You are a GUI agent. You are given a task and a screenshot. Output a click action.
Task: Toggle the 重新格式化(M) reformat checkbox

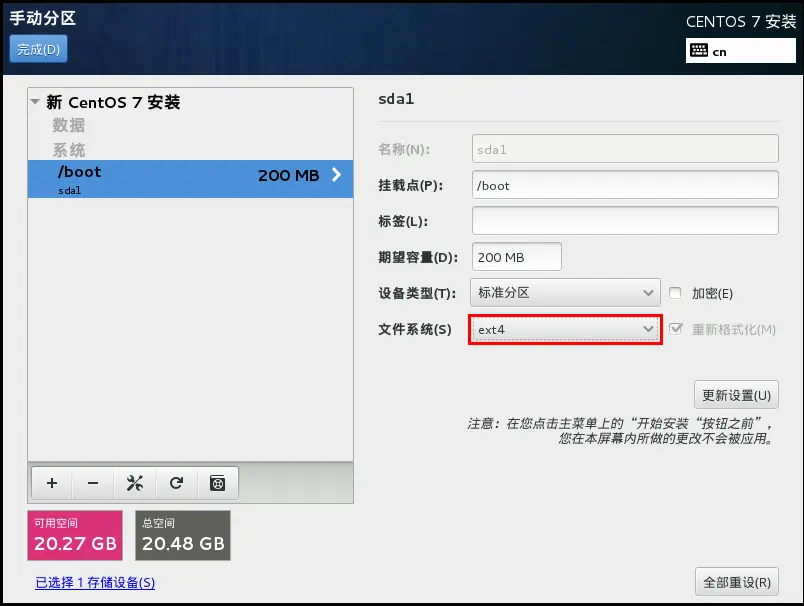[x=676, y=329]
